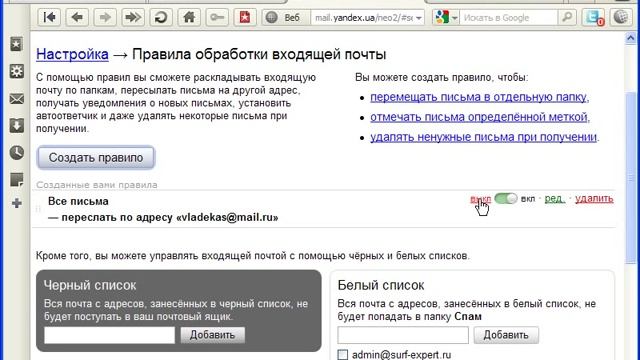Open the mail envelope panel in sidebar
Screen dimensions: 640x360
pos(17,99)
